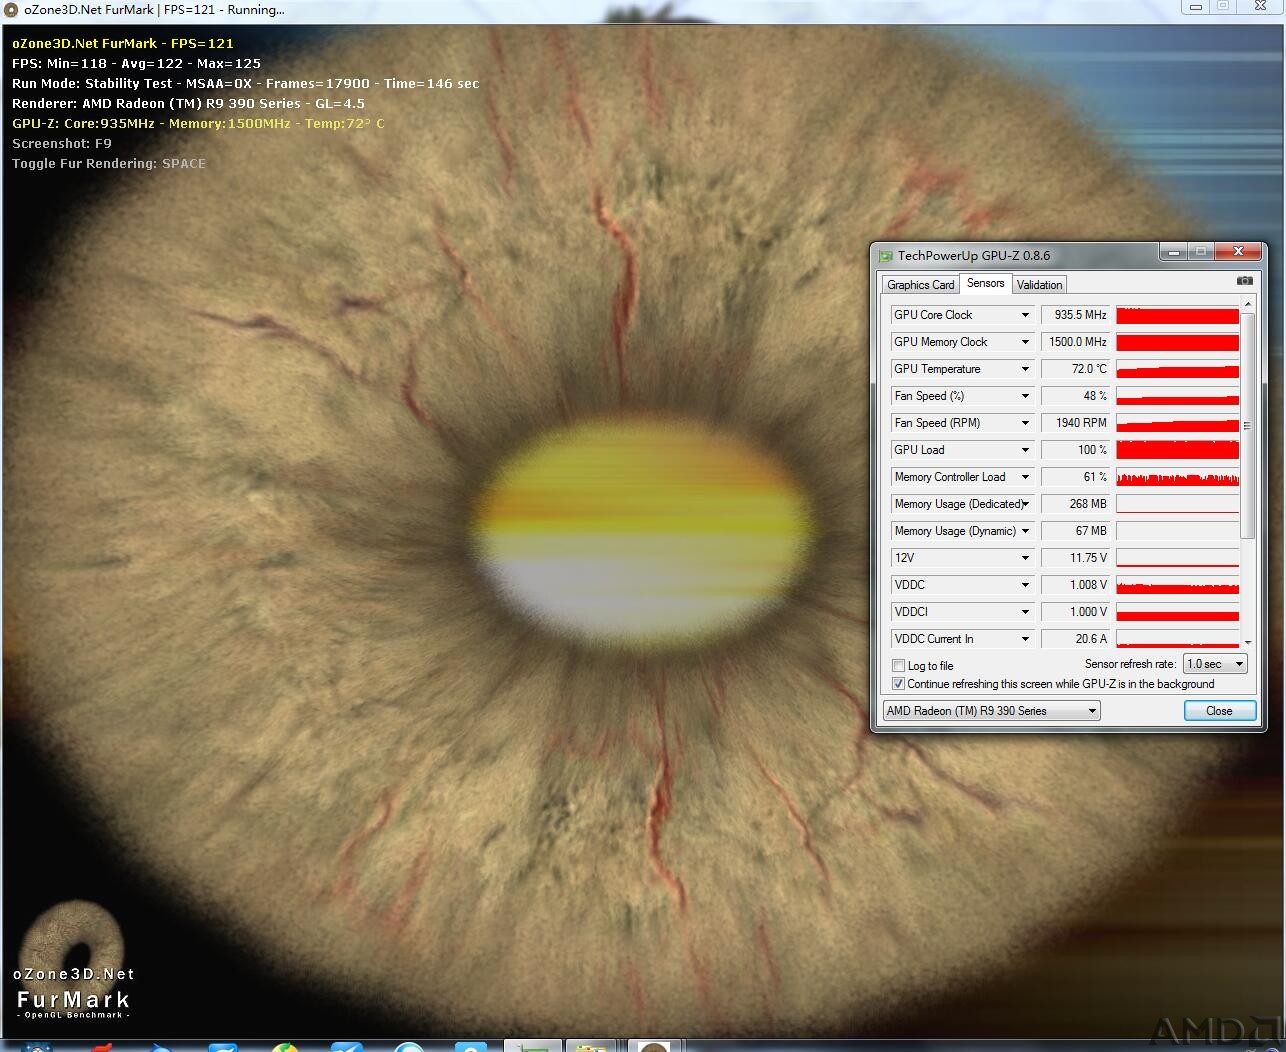Image resolution: width=1286 pixels, height=1052 pixels.
Task: Click the GPU Core Clock history graph
Action: (x=1177, y=315)
